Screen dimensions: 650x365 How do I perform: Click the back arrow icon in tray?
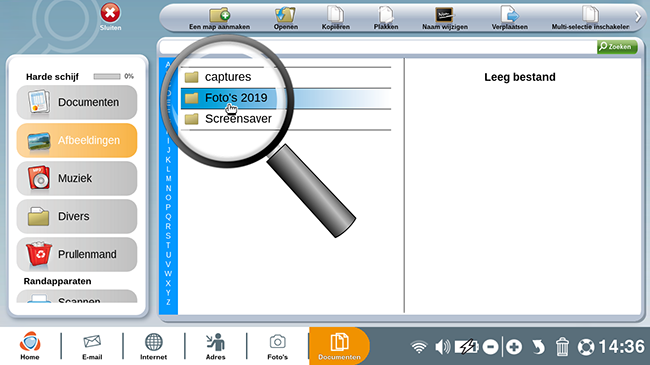pyautogui.click(x=538, y=347)
